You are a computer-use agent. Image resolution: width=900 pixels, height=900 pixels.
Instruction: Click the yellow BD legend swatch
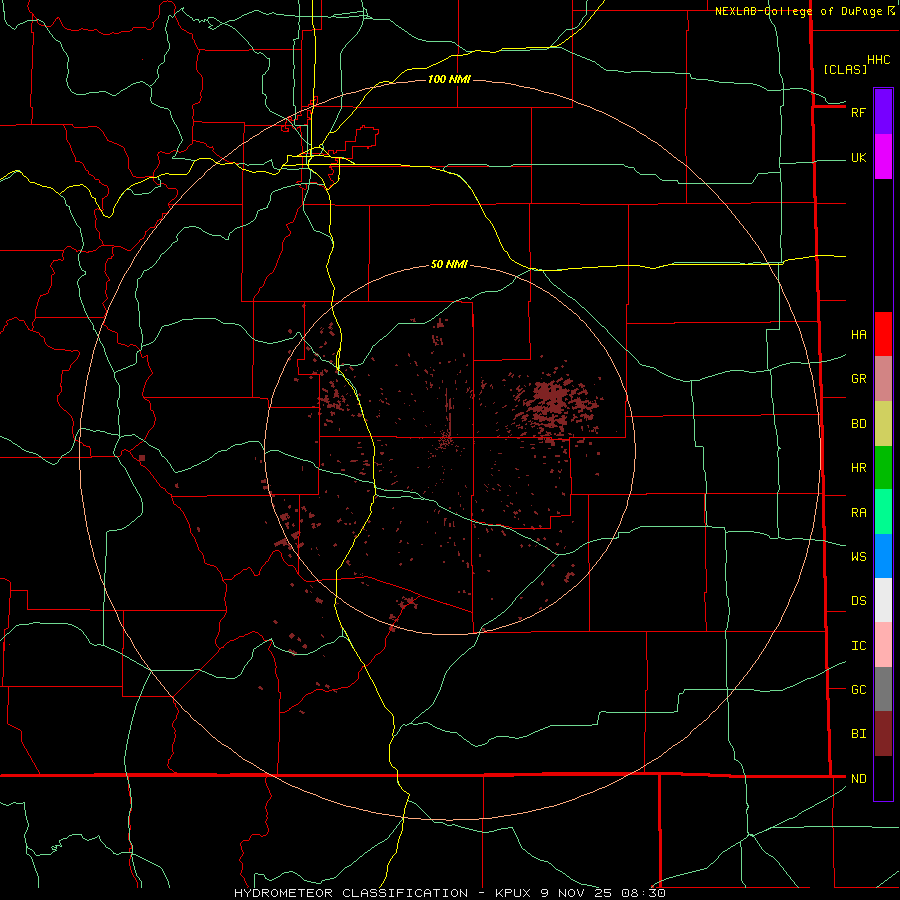click(x=883, y=424)
